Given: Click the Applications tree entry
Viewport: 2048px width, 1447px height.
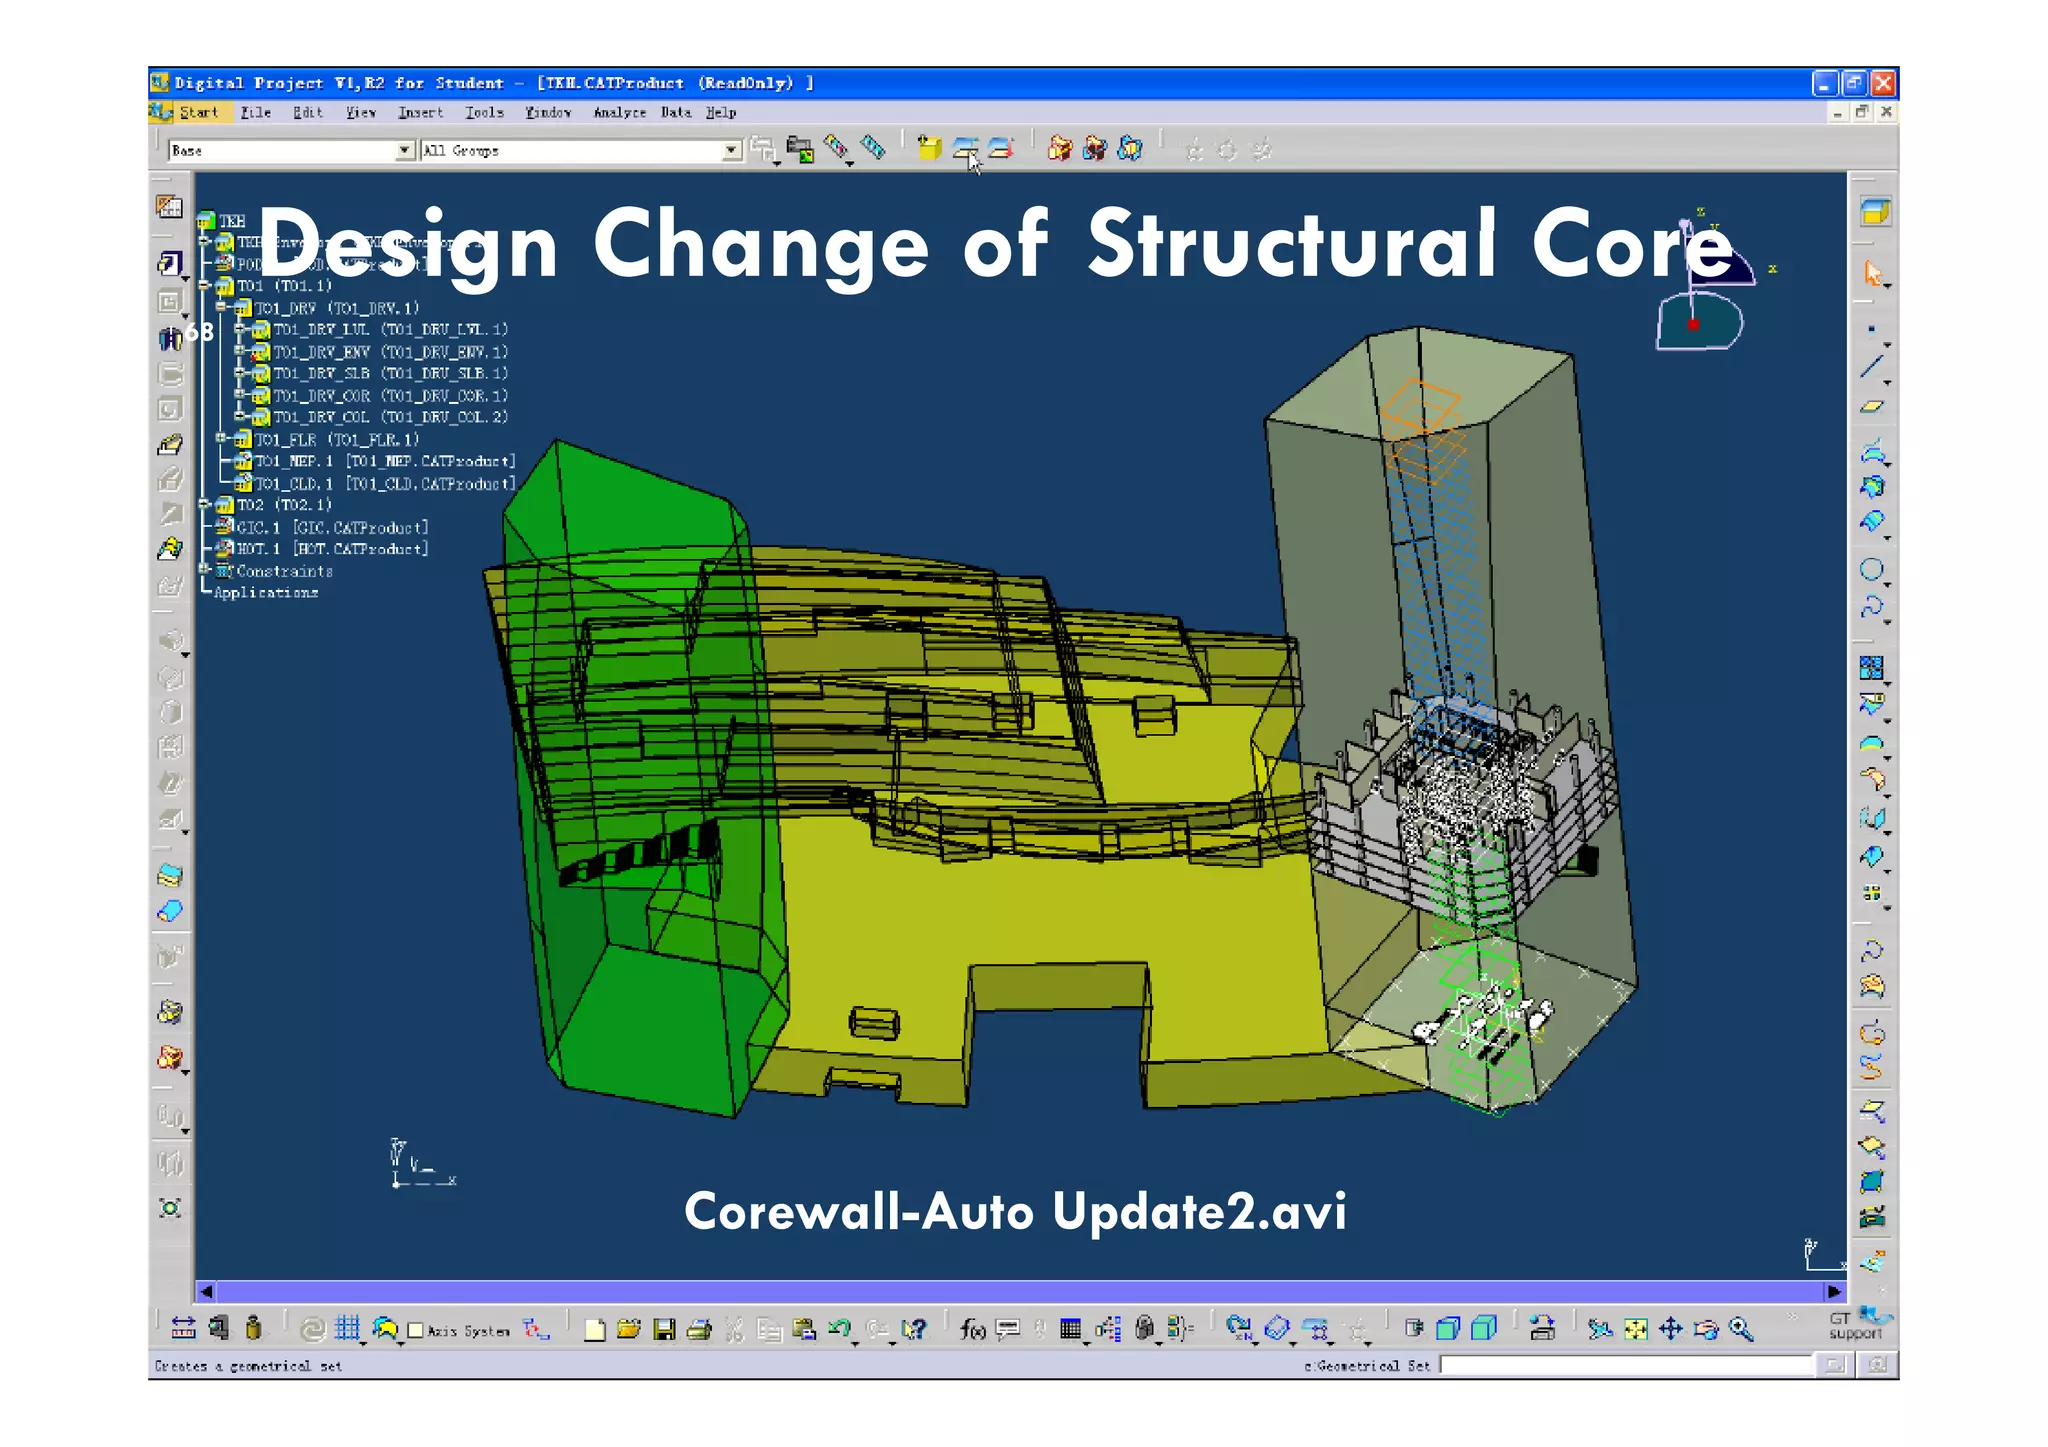Looking at the screenshot, I should (x=266, y=592).
